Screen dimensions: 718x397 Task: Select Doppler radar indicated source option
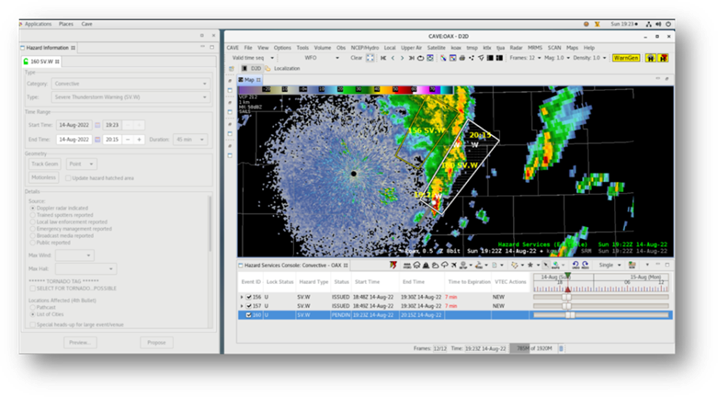33,208
